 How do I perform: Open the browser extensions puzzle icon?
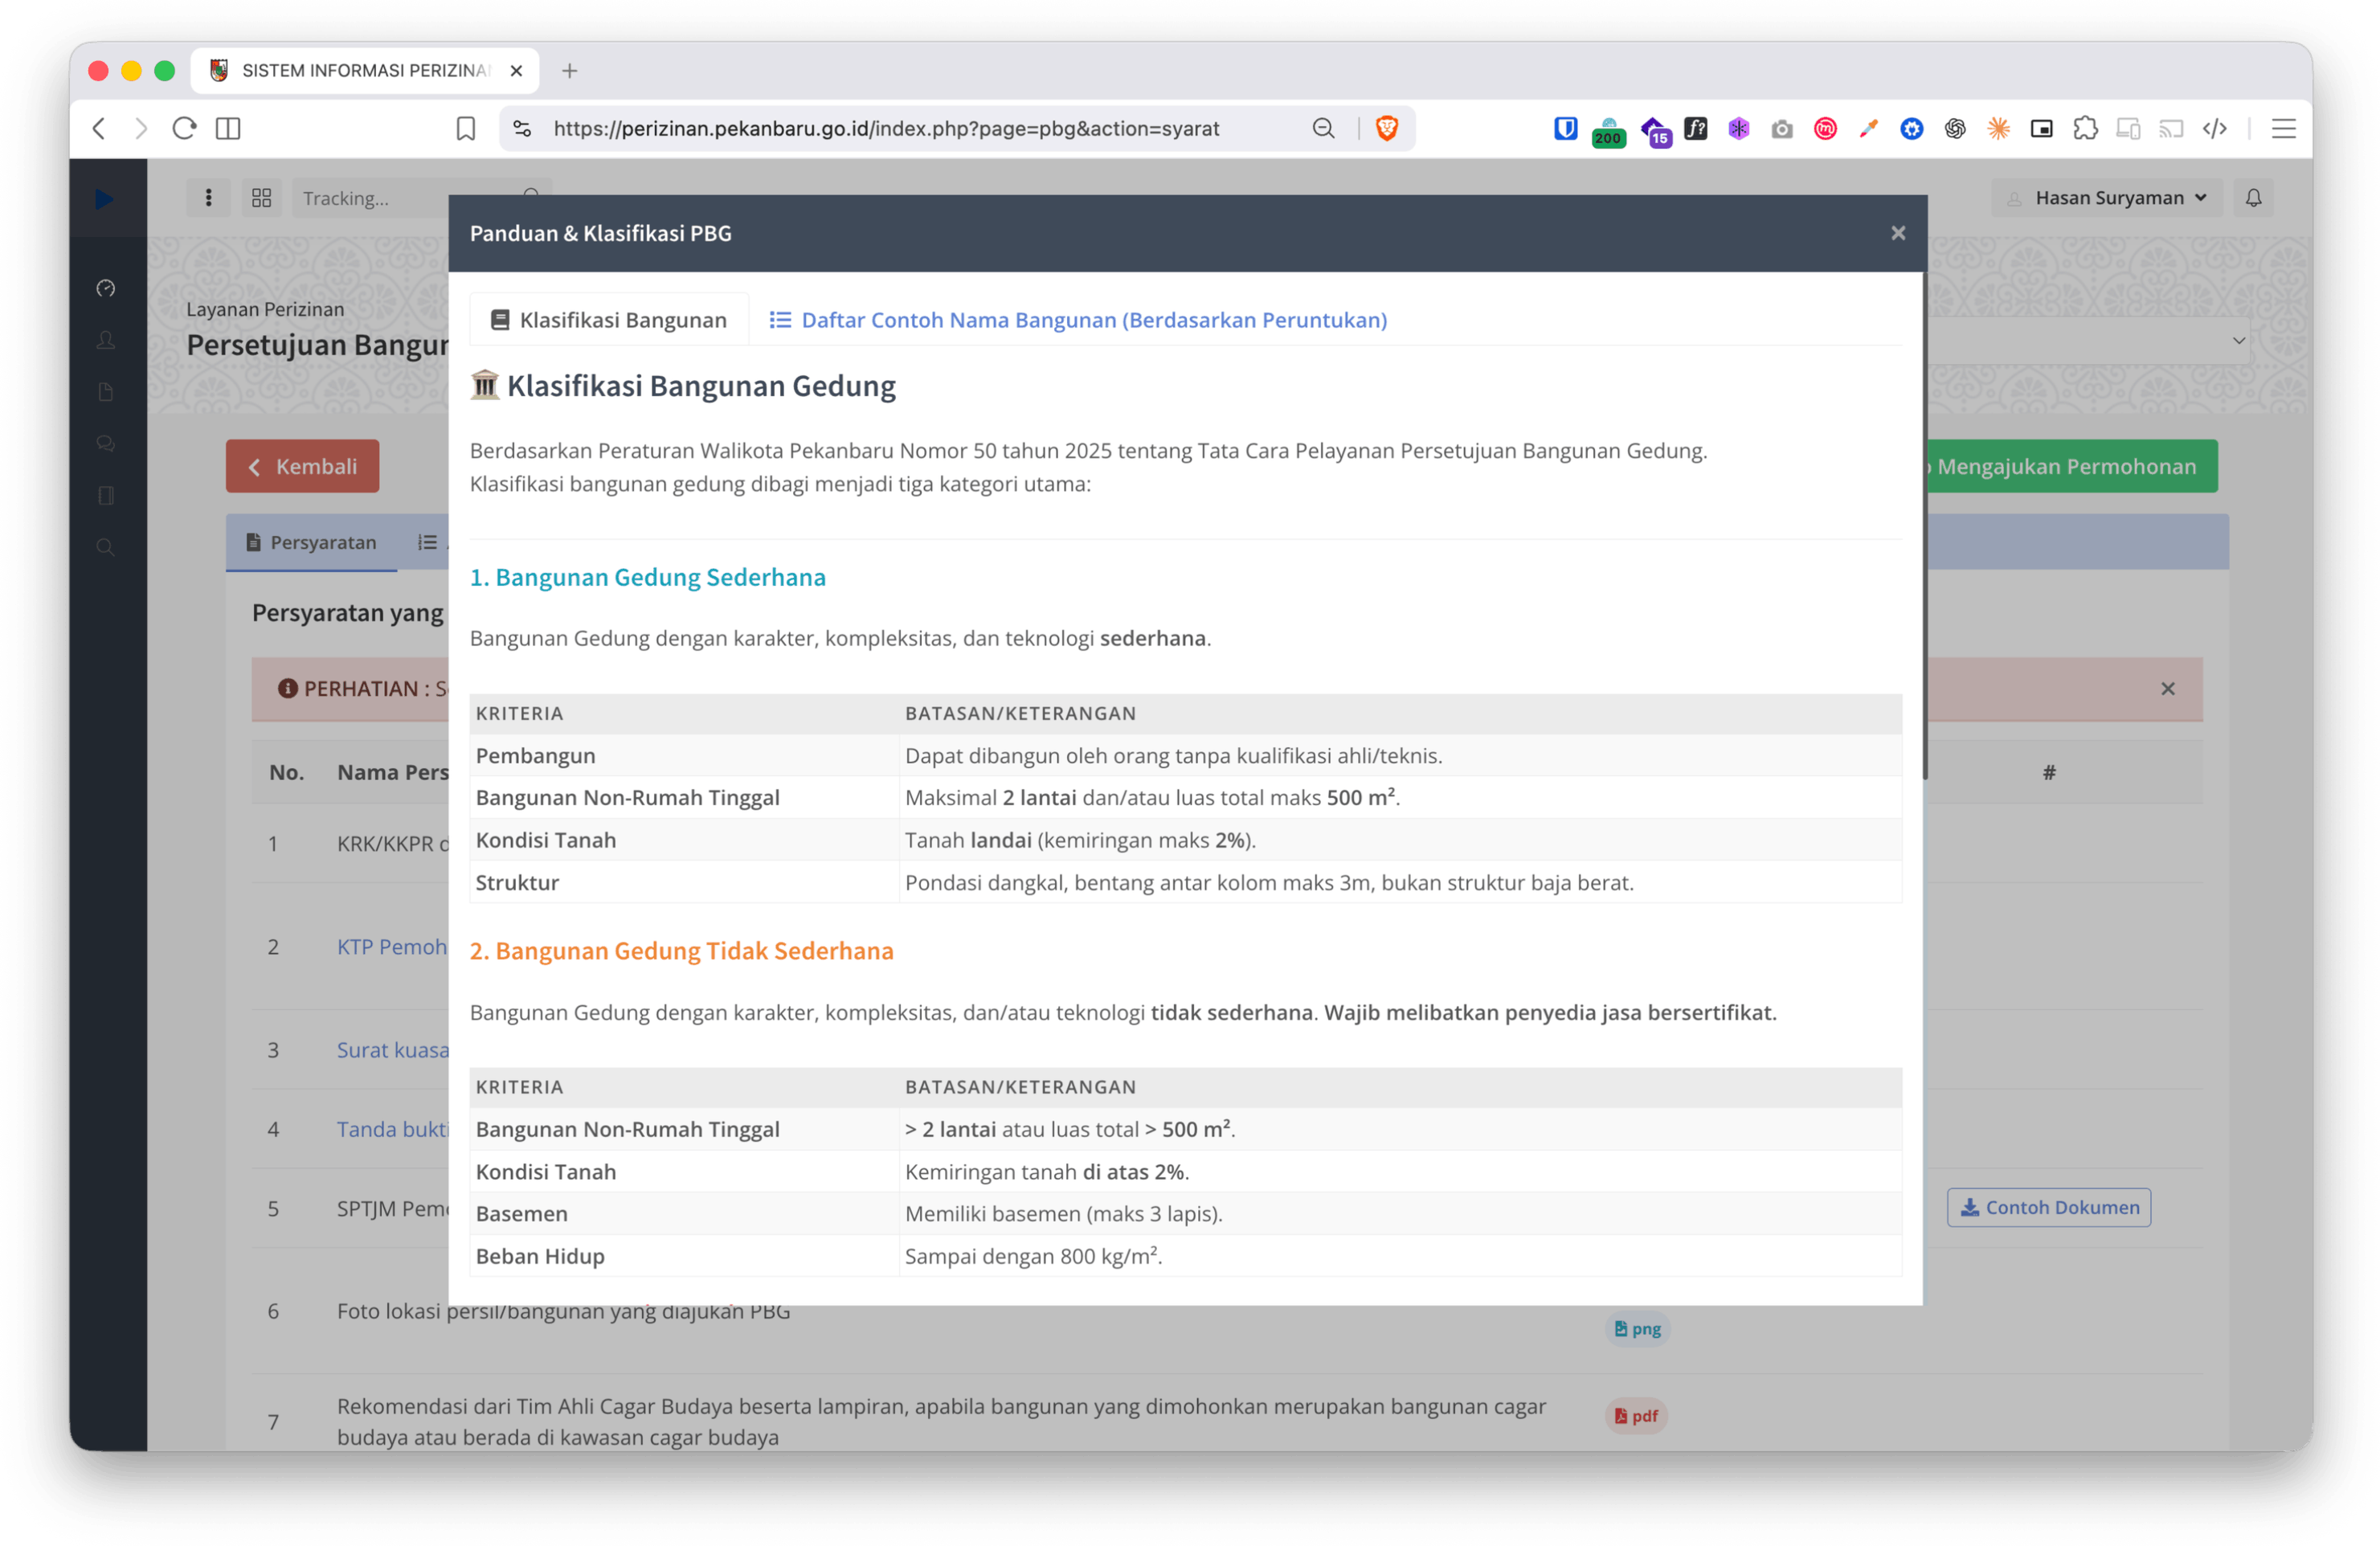(2085, 128)
